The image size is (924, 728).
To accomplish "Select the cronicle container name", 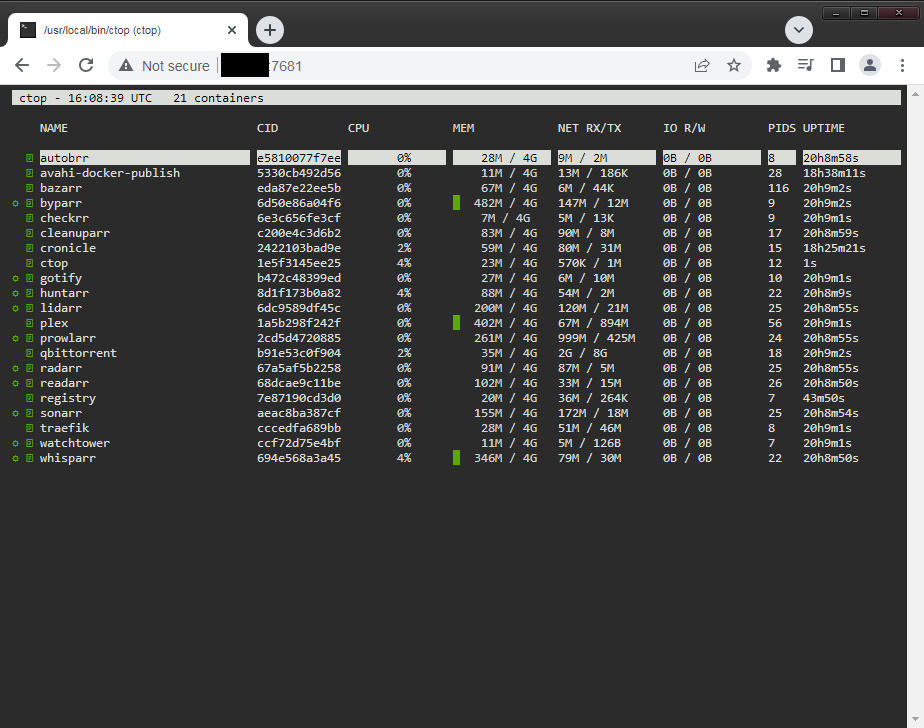I will (x=68, y=248).
